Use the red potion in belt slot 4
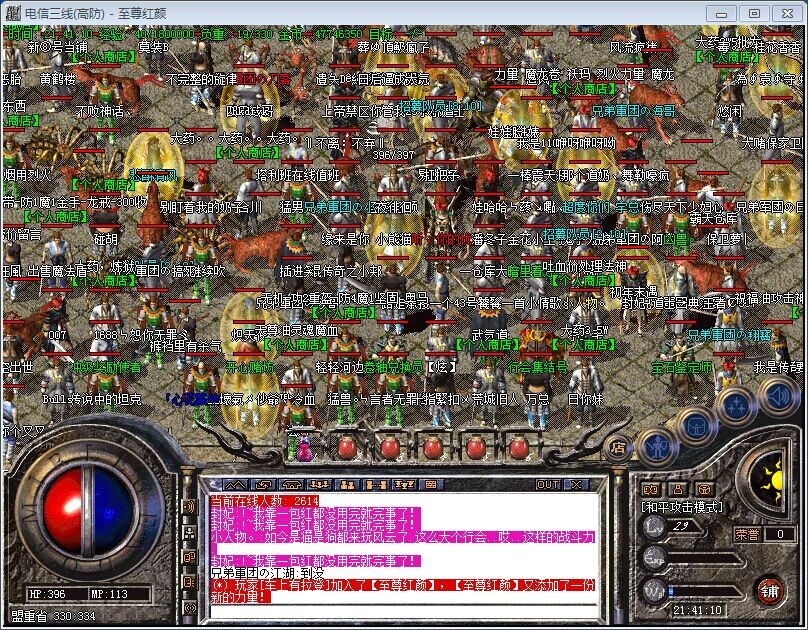The width and height of the screenshot is (808, 630). click(433, 447)
